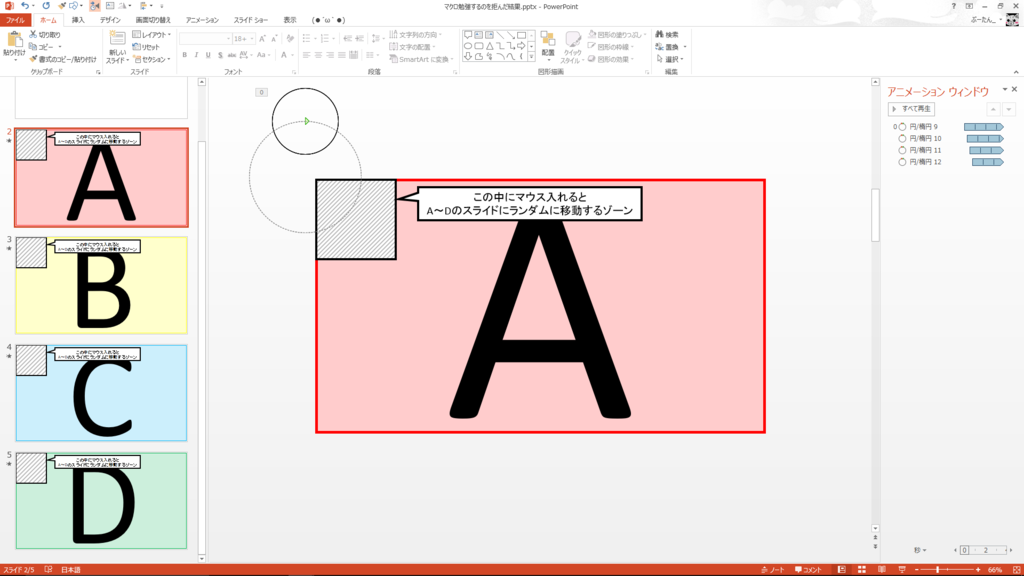Image resolution: width=1024 pixels, height=576 pixels.
Task: Open Replace (置換) dropdown arrow
Action: (x=684, y=47)
